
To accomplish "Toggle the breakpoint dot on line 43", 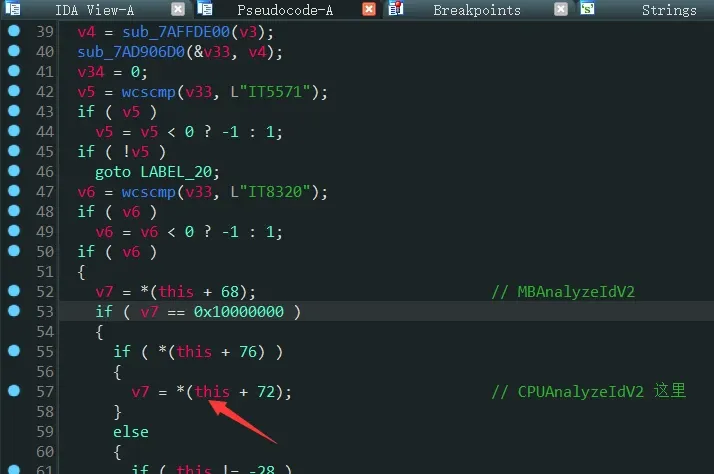I will point(14,111).
